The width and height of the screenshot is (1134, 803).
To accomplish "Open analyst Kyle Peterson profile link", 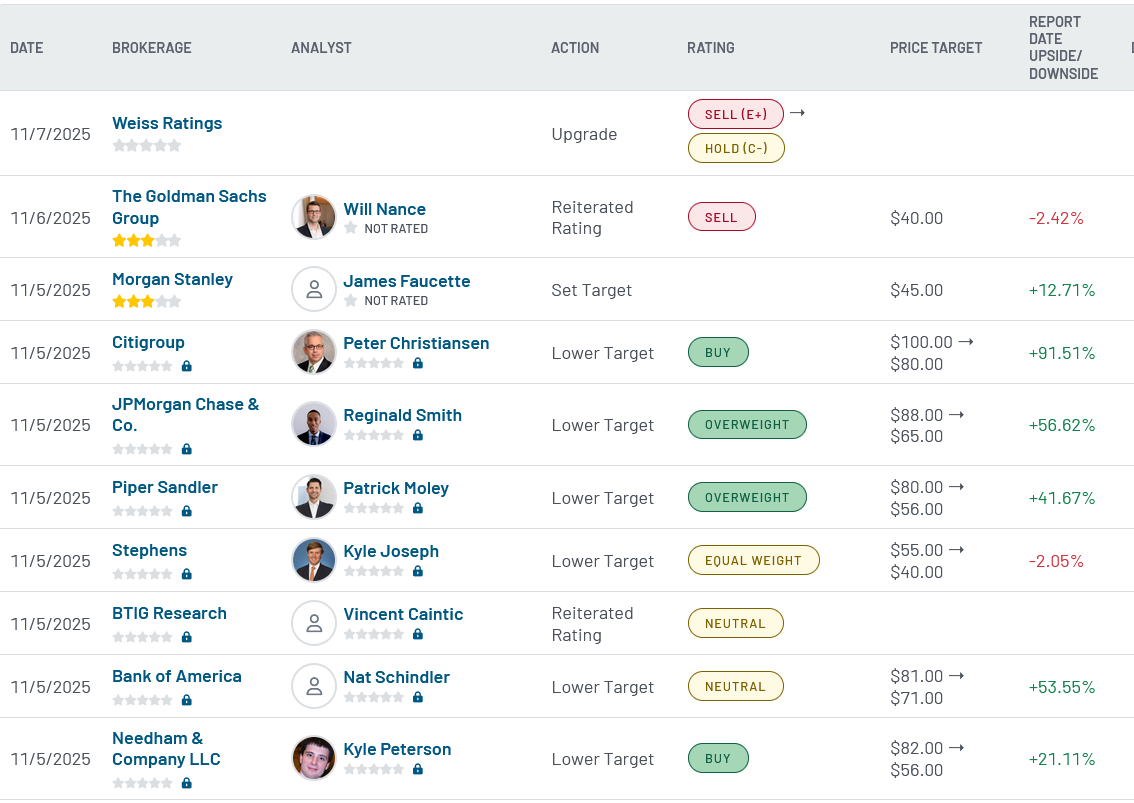I will pyautogui.click(x=397, y=749).
